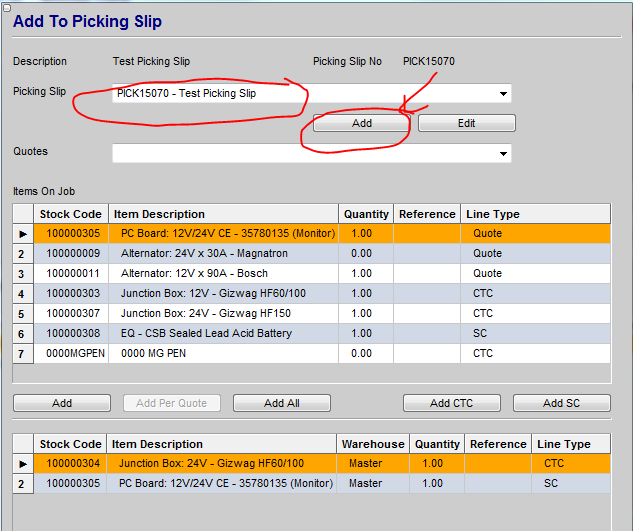Click the Add button beside Edit
The height and width of the screenshot is (531, 633).
[362, 123]
